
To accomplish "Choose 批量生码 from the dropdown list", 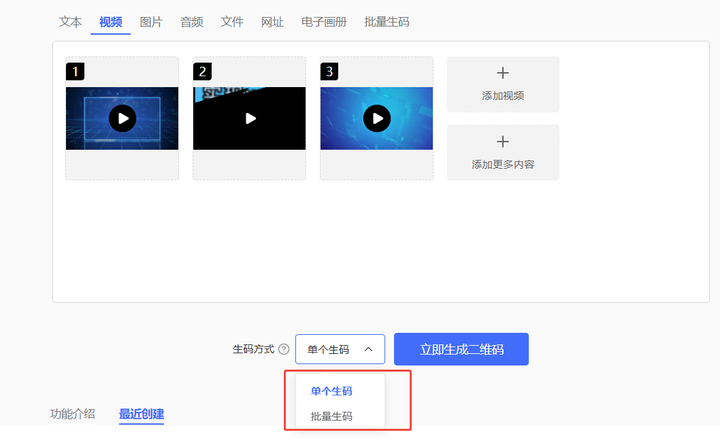I will tap(331, 416).
